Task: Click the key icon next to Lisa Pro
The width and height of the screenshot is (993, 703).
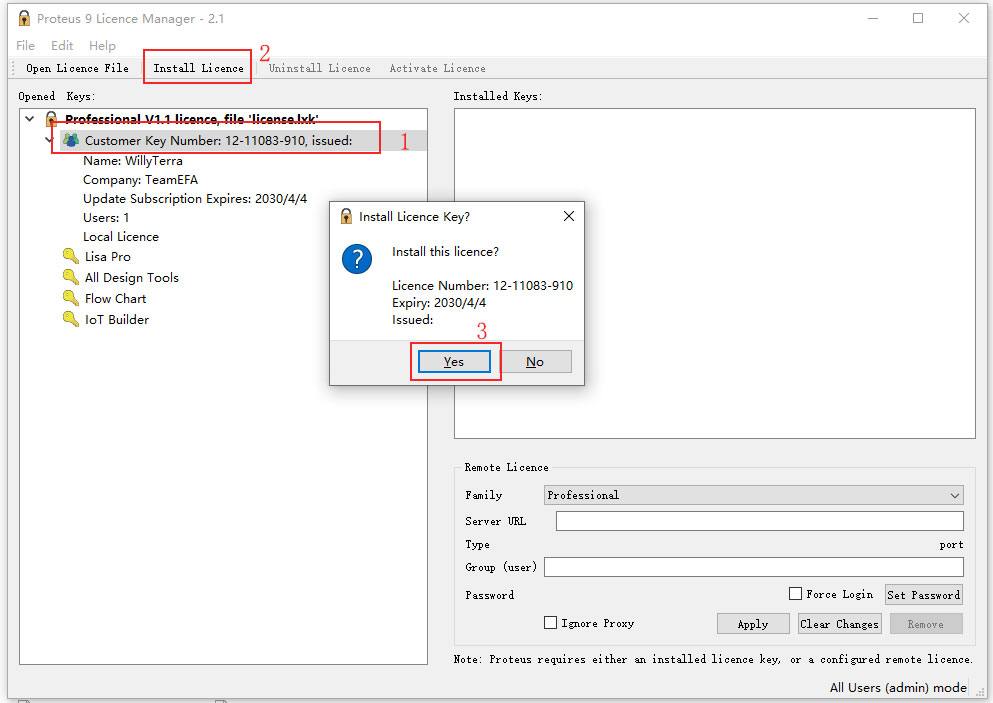Action: (71, 256)
